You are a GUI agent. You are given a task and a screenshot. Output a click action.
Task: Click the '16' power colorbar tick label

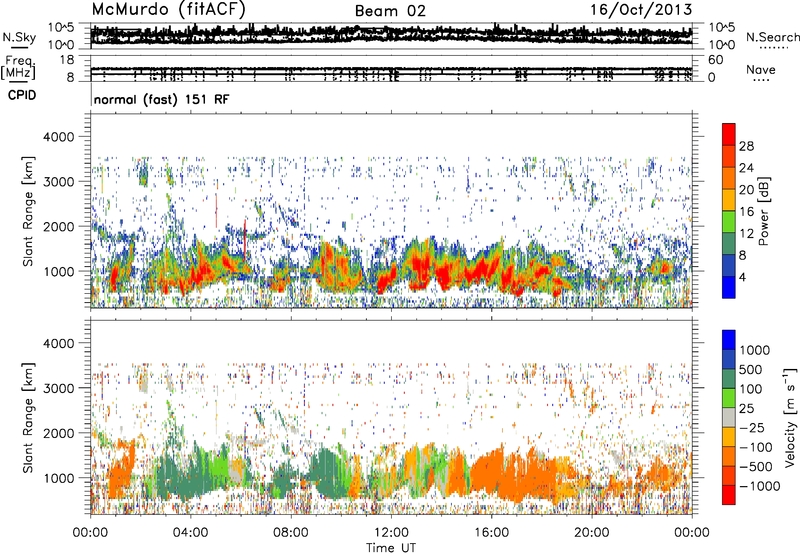(x=746, y=212)
